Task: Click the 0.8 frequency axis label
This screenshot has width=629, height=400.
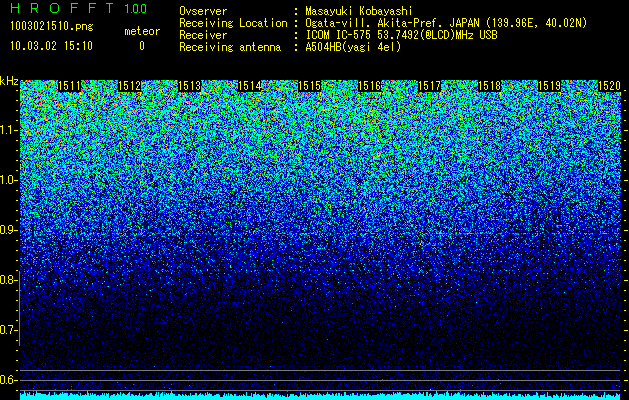Action: click(8, 280)
